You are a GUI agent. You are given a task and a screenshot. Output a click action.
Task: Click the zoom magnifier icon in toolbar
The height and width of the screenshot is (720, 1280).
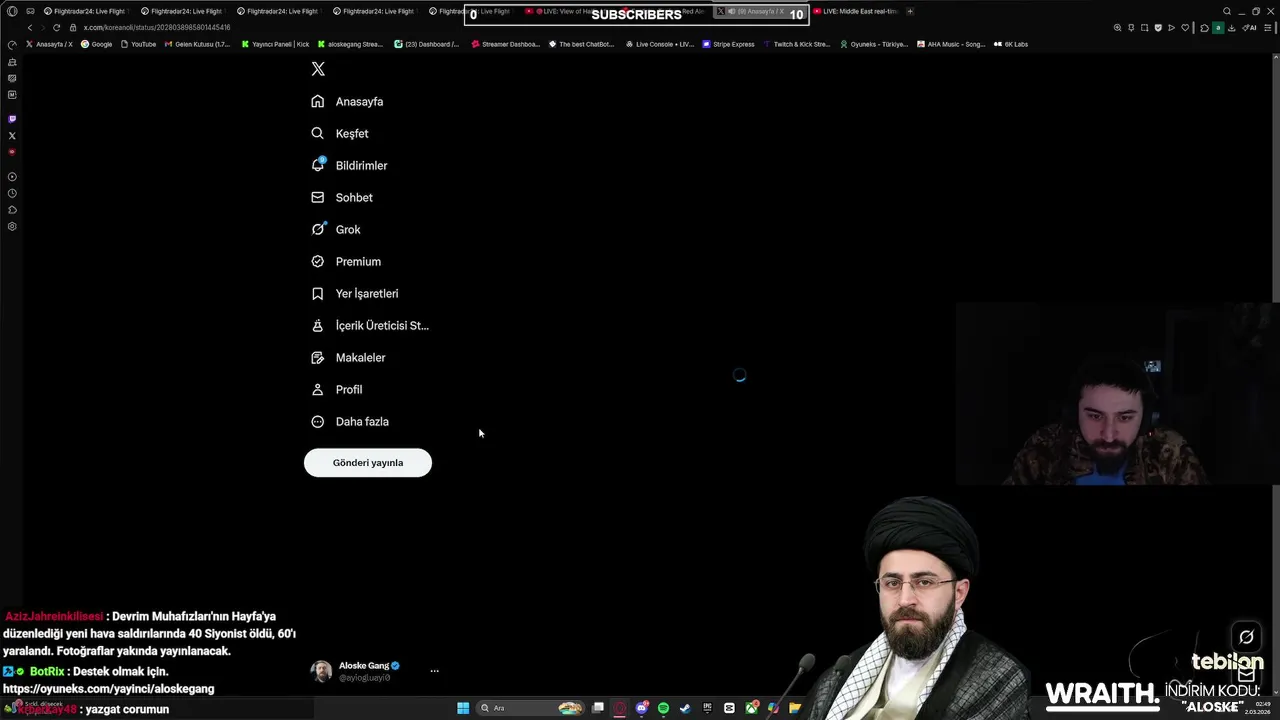coord(1117,28)
